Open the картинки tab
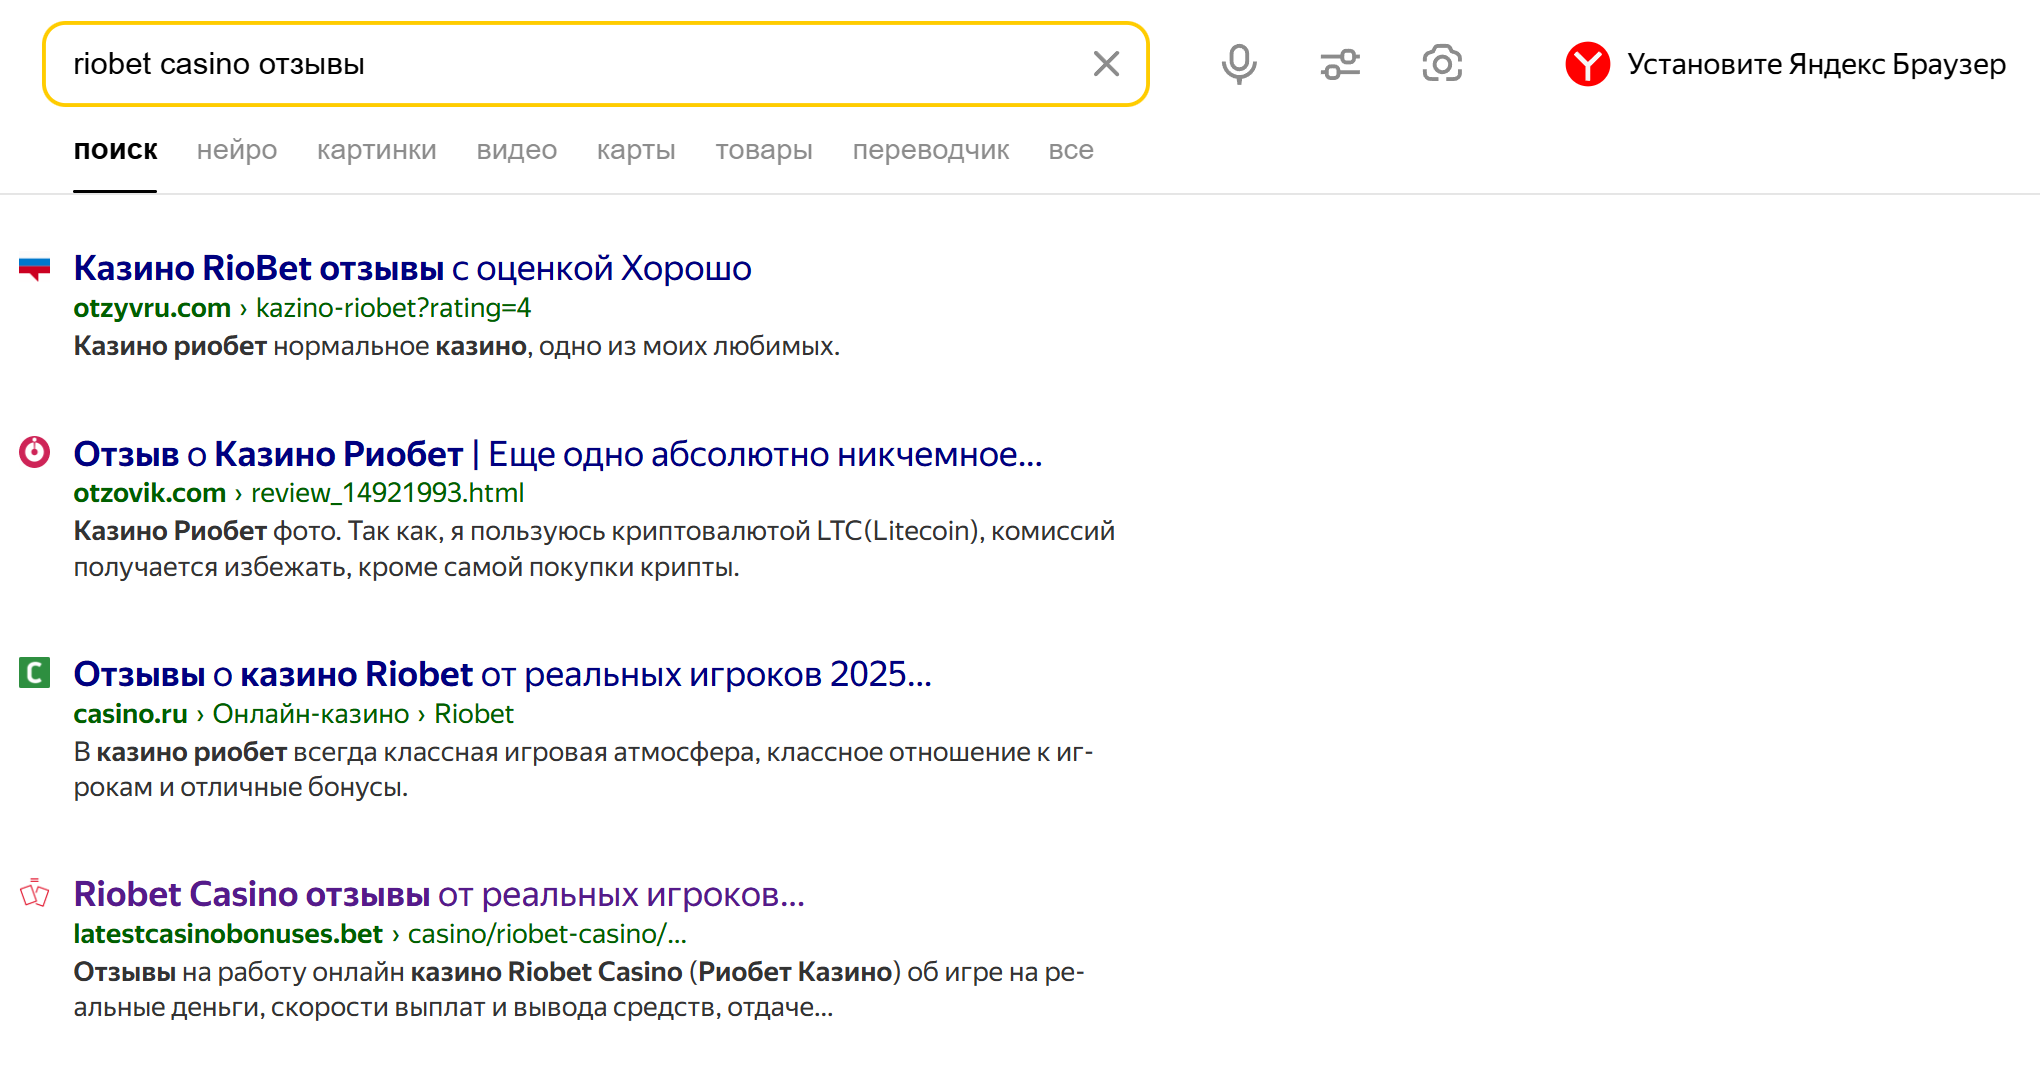This screenshot has width=2040, height=1075. pos(376,150)
